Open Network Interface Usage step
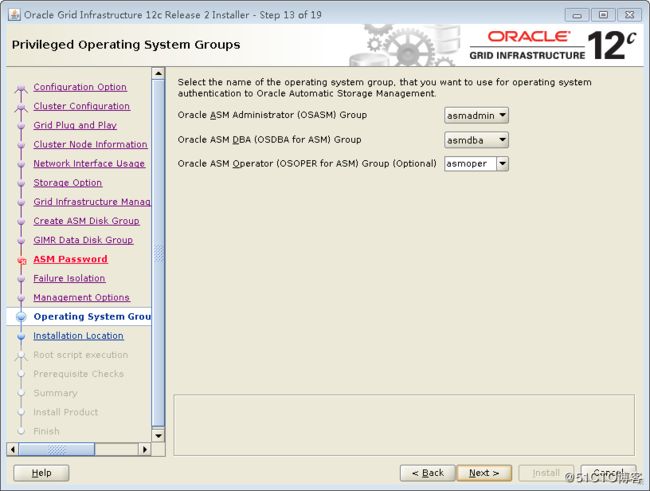Viewport: 650px width, 491px height. point(89,163)
